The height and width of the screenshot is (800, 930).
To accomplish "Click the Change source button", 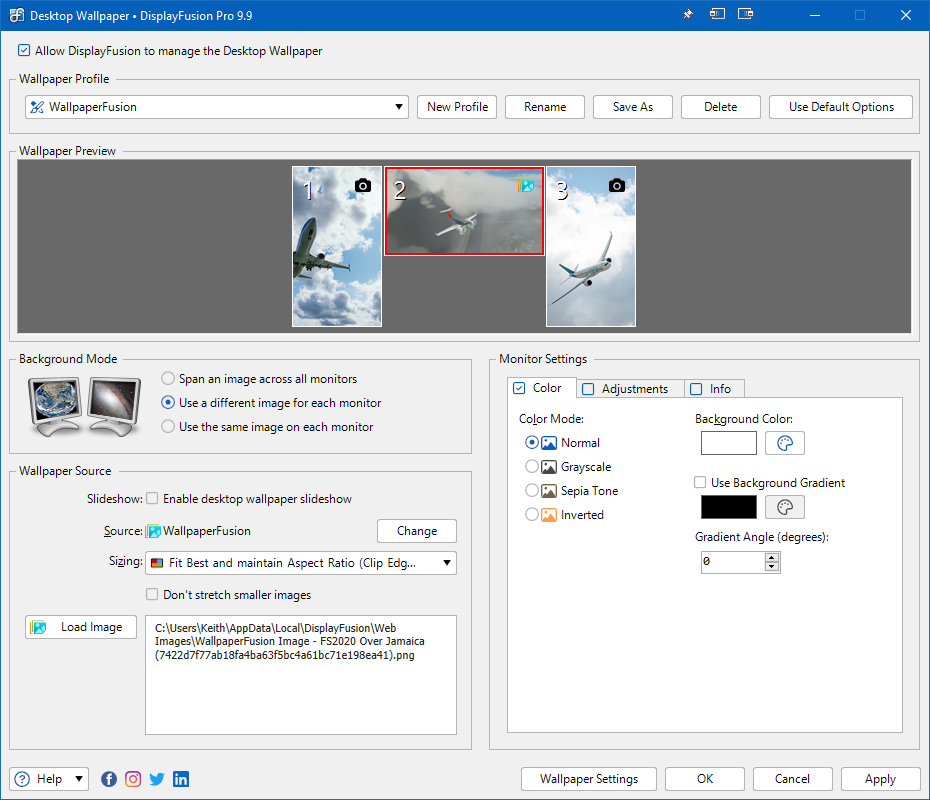I will [x=417, y=531].
